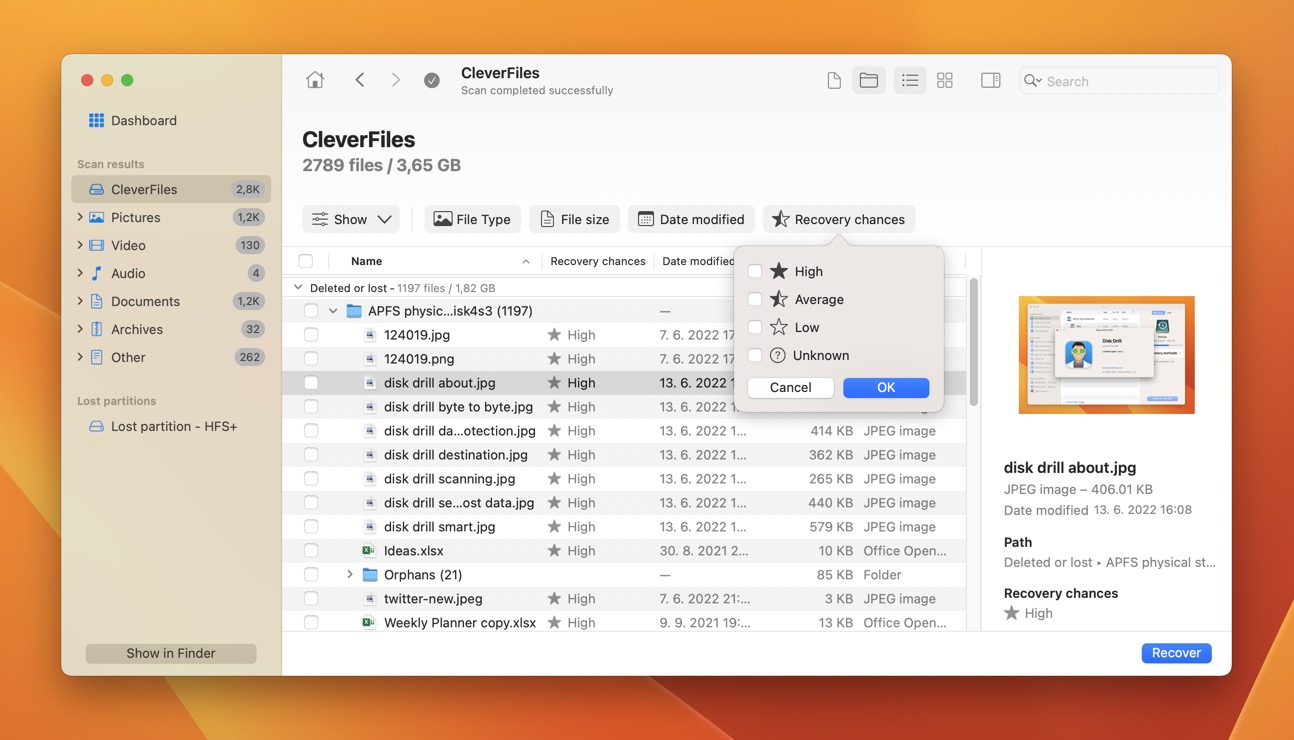Select Lost partition - HFS+ in sidebar
The image size is (1294, 740).
(171, 426)
